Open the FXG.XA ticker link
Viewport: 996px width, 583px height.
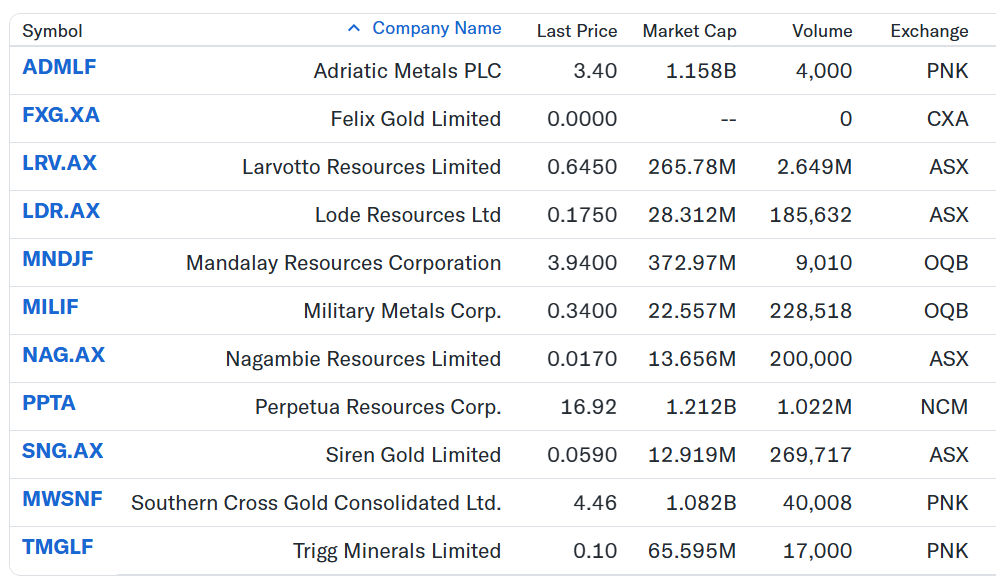coord(61,115)
